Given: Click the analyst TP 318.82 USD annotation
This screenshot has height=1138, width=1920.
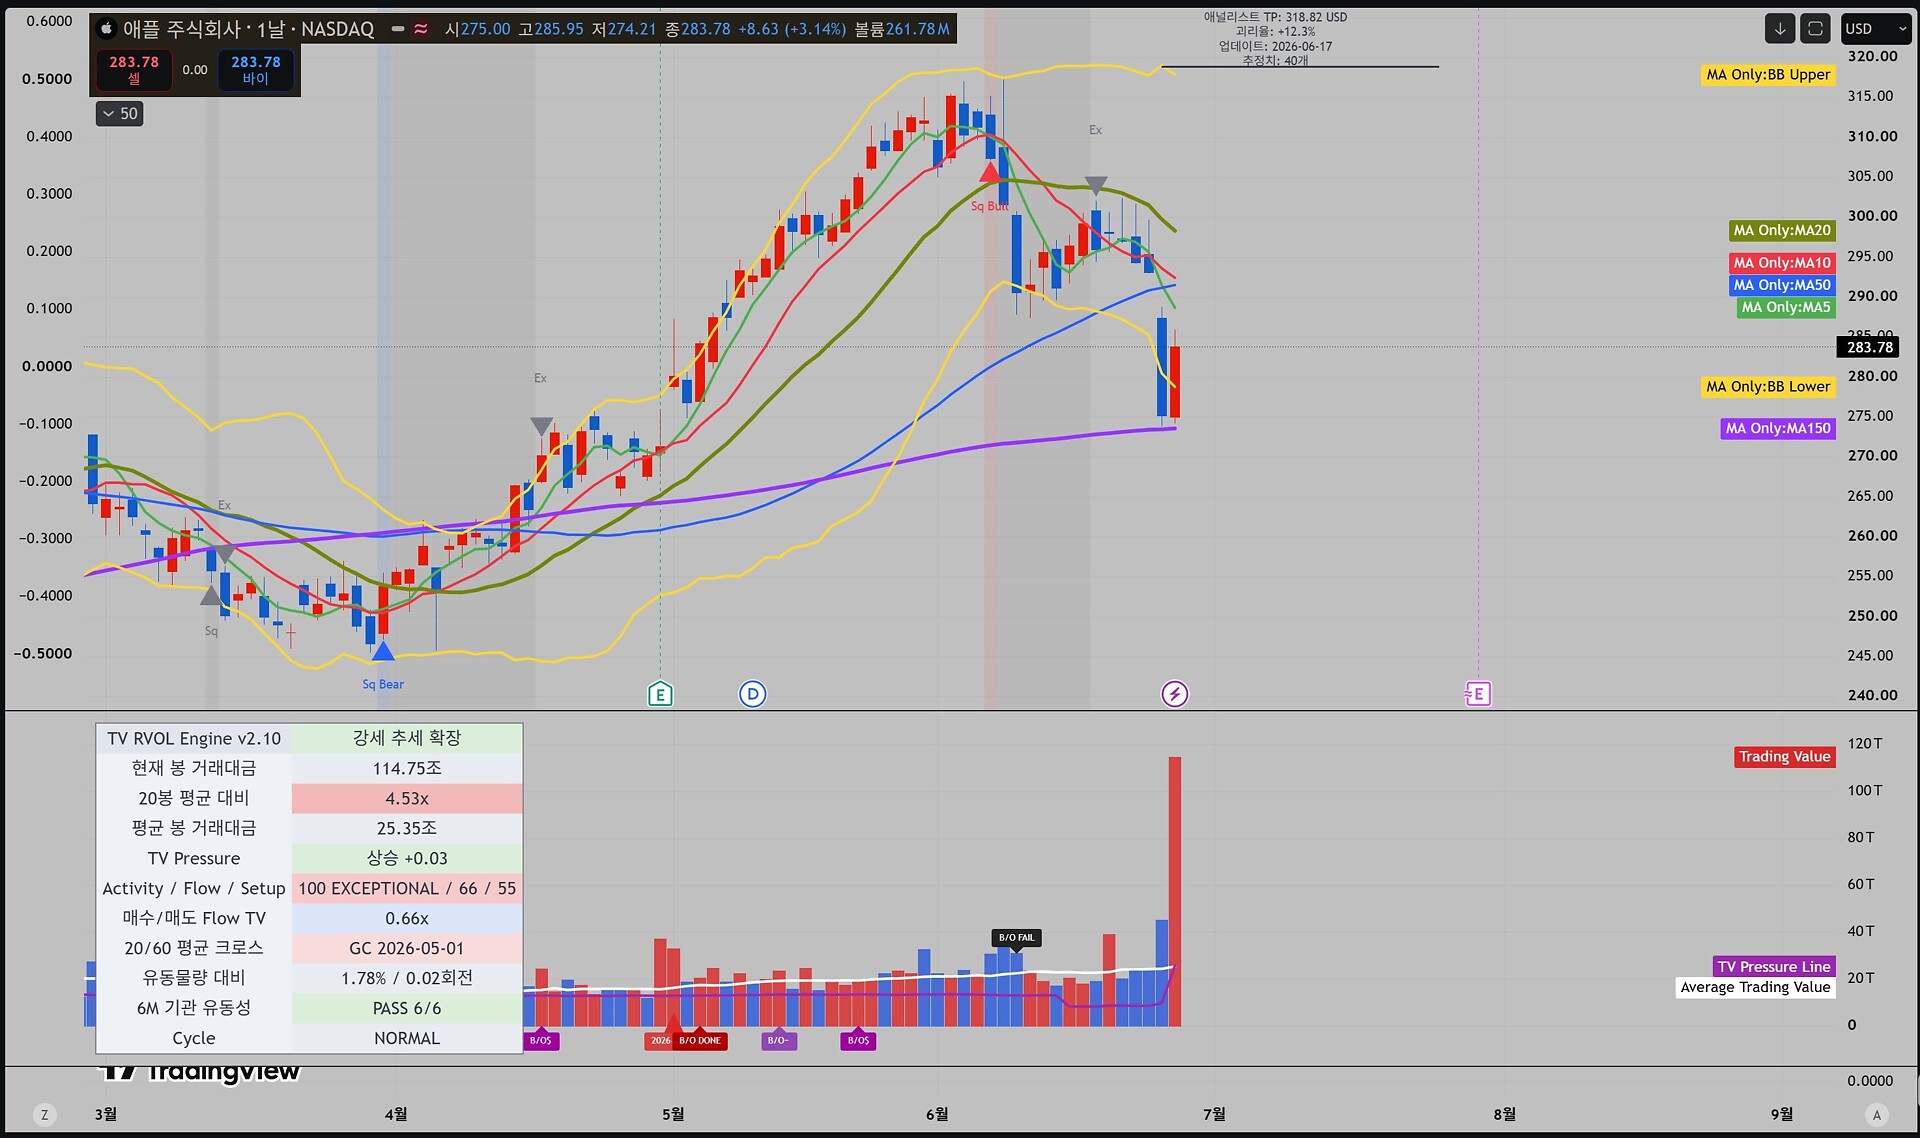Looking at the screenshot, I should 1275,17.
